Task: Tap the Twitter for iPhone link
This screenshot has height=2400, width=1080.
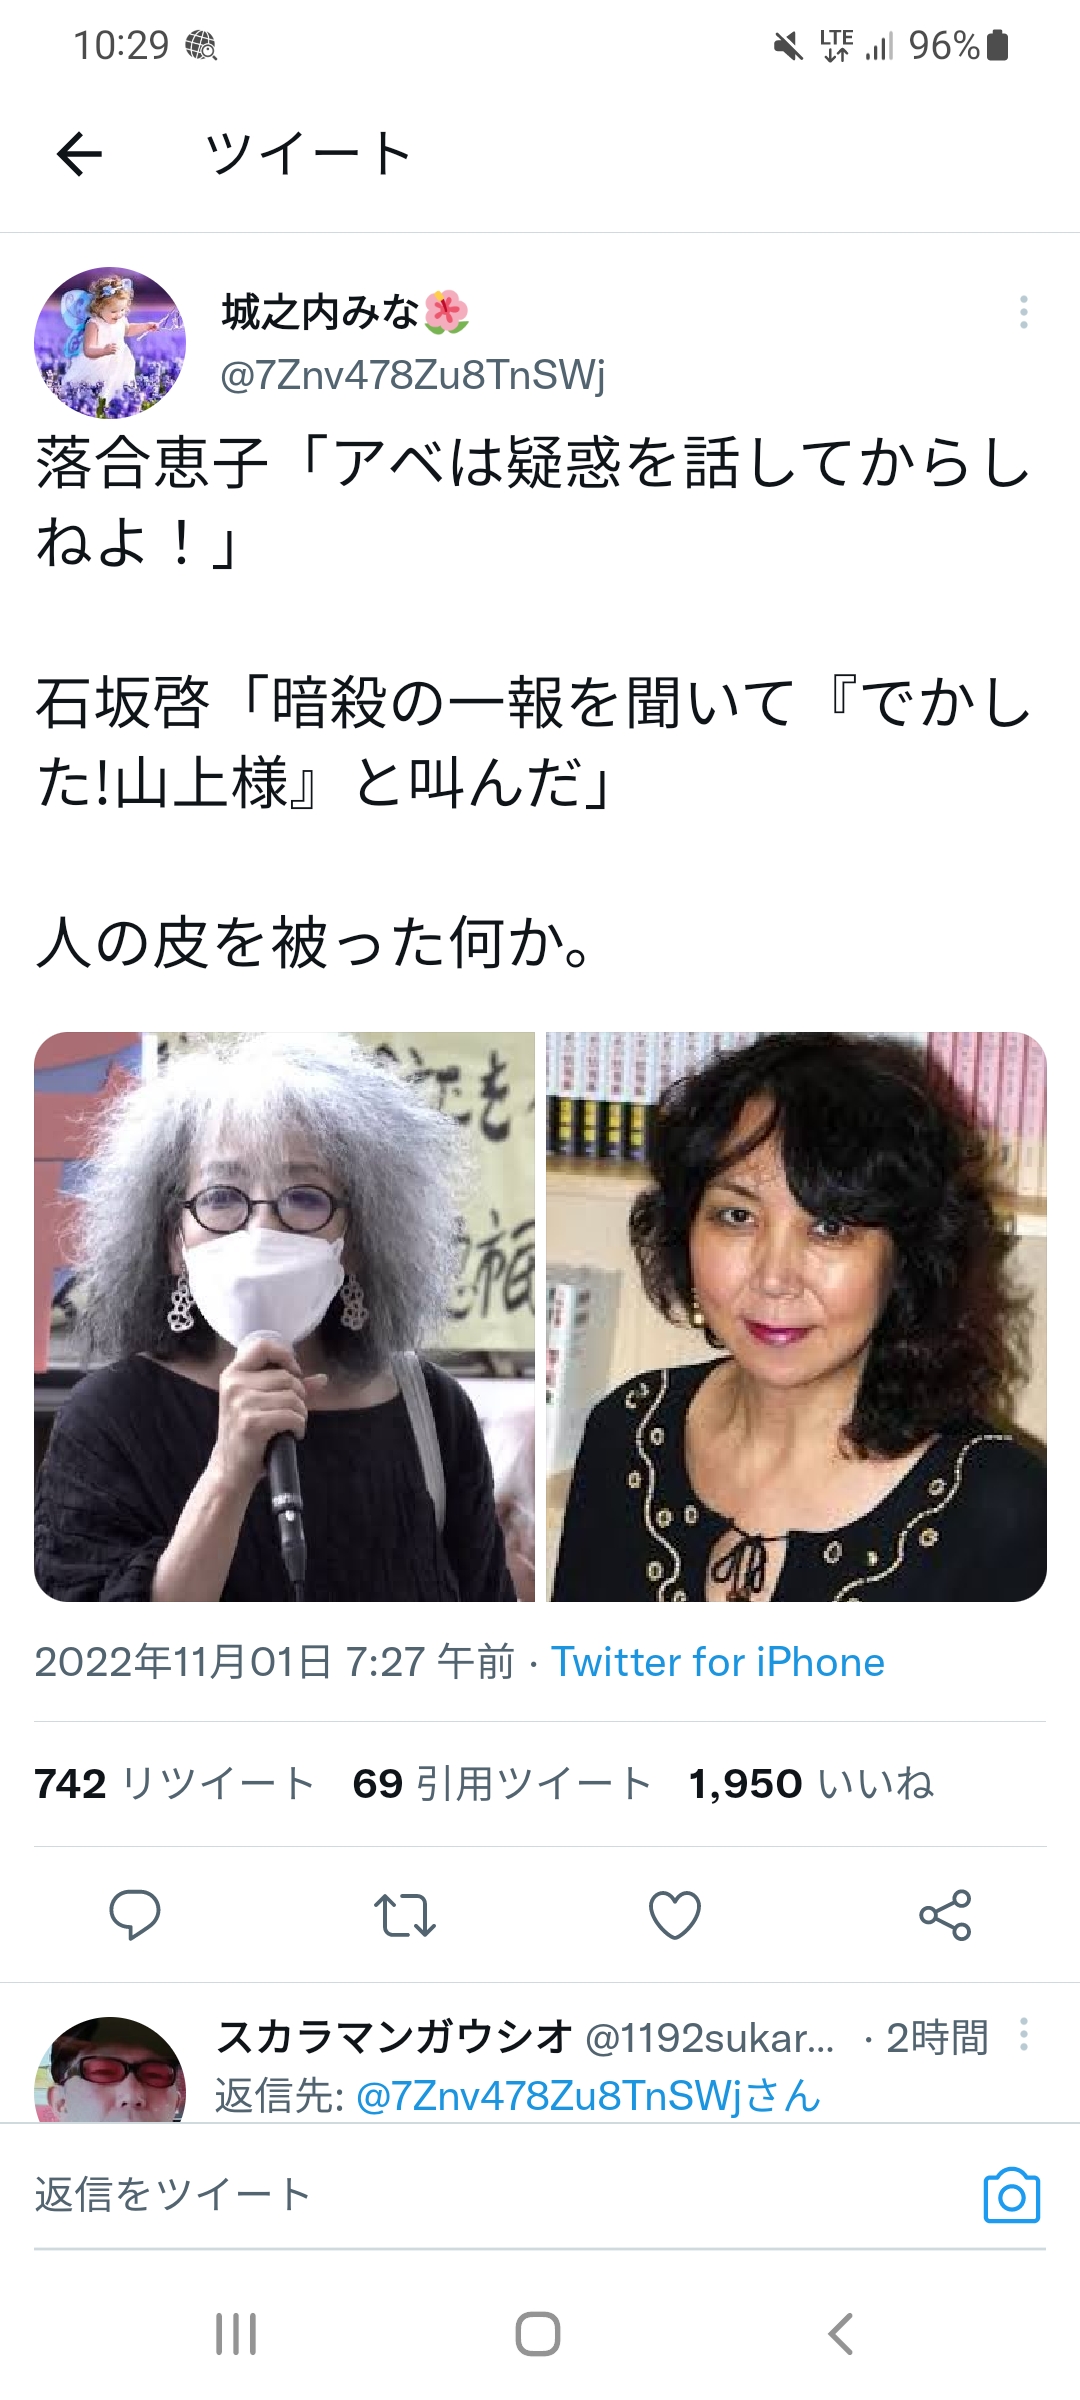Action: tap(718, 1662)
